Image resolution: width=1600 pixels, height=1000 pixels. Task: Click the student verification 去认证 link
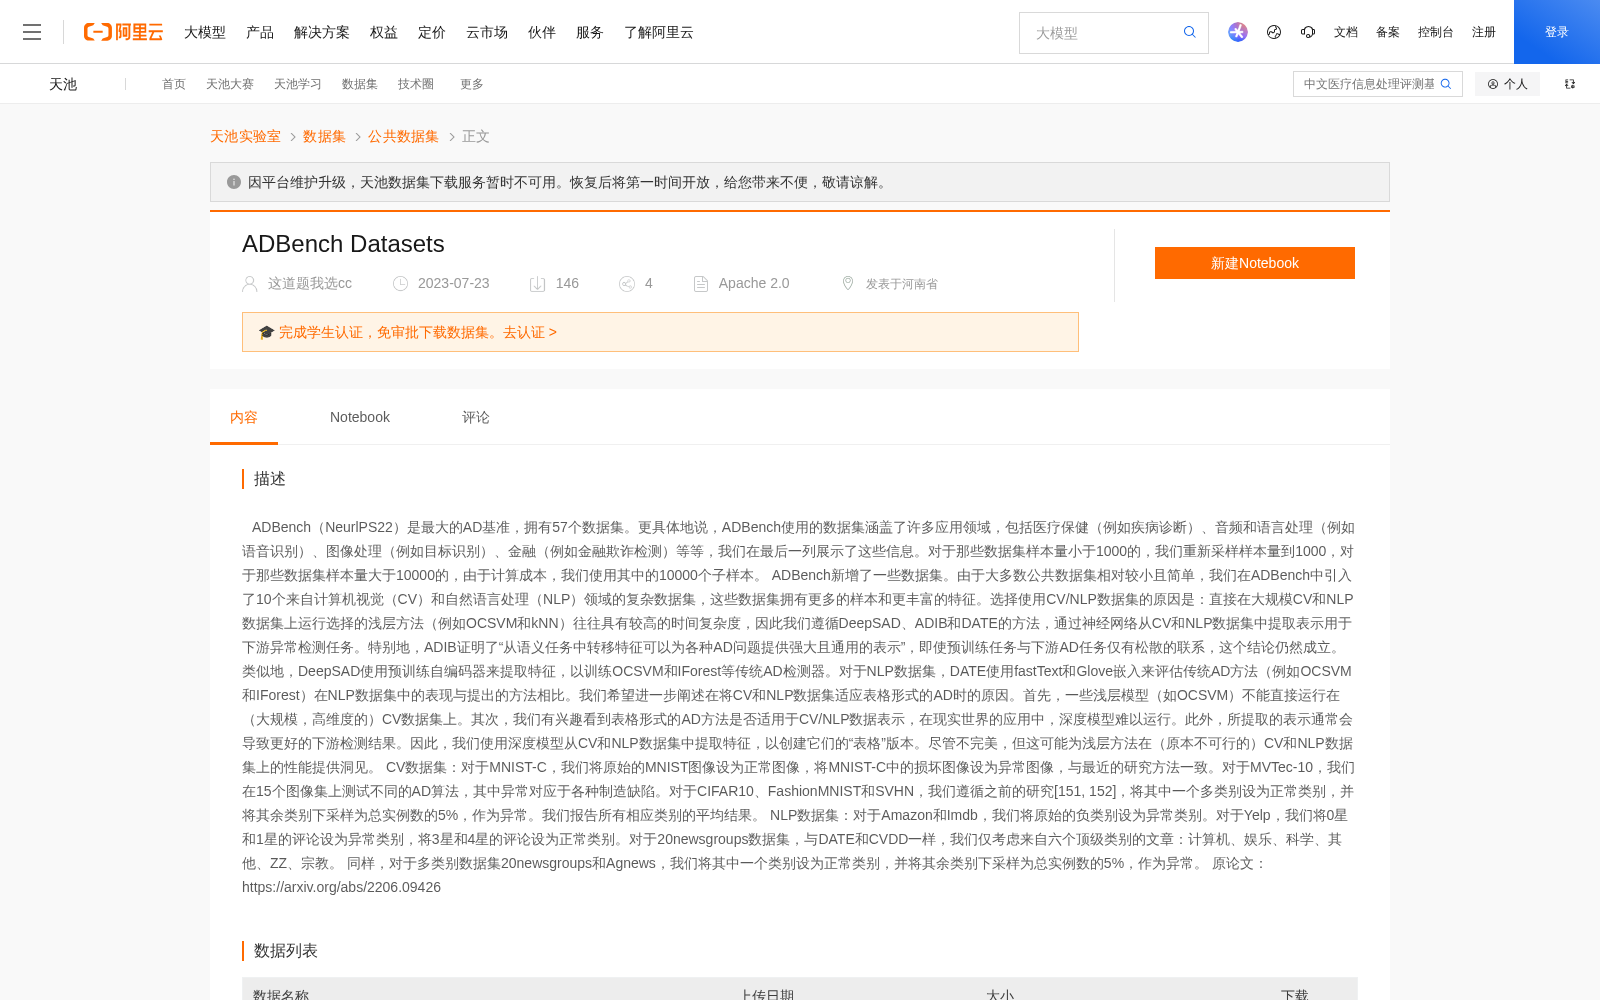[x=529, y=332]
